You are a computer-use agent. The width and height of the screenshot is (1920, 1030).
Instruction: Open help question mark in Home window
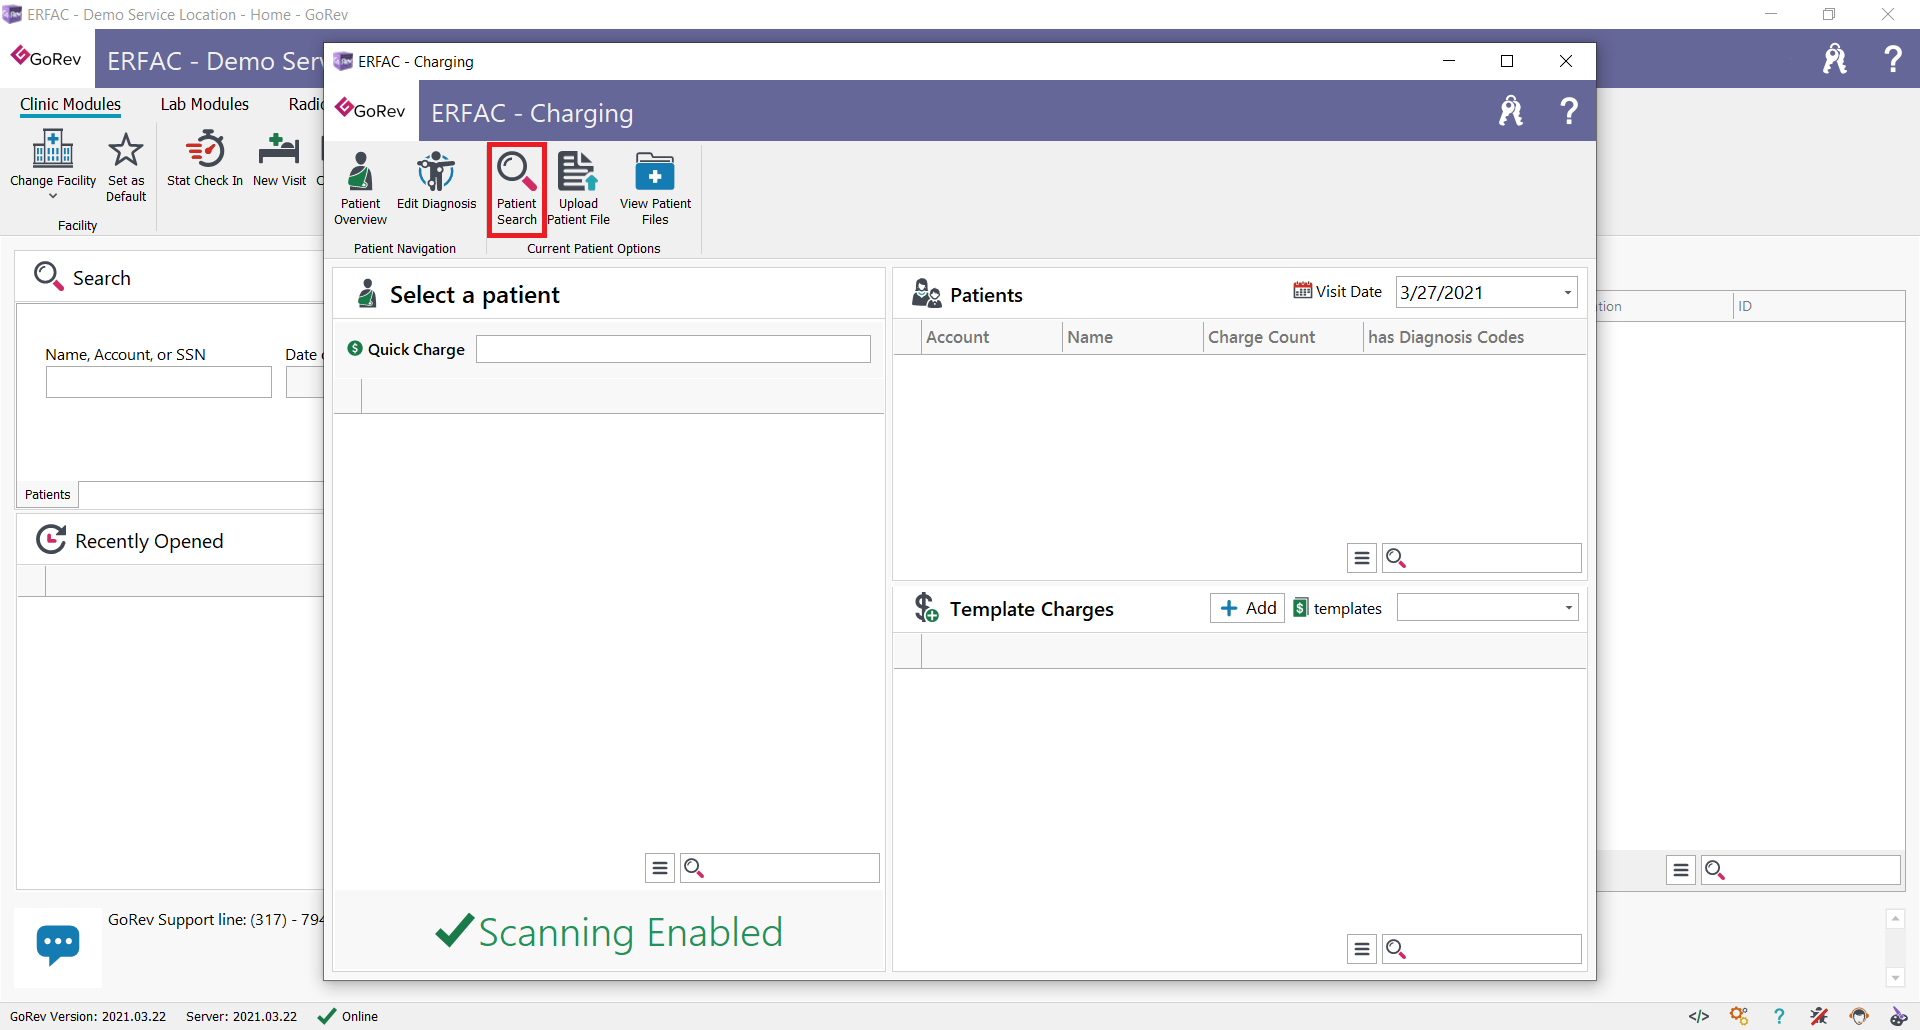point(1893,59)
